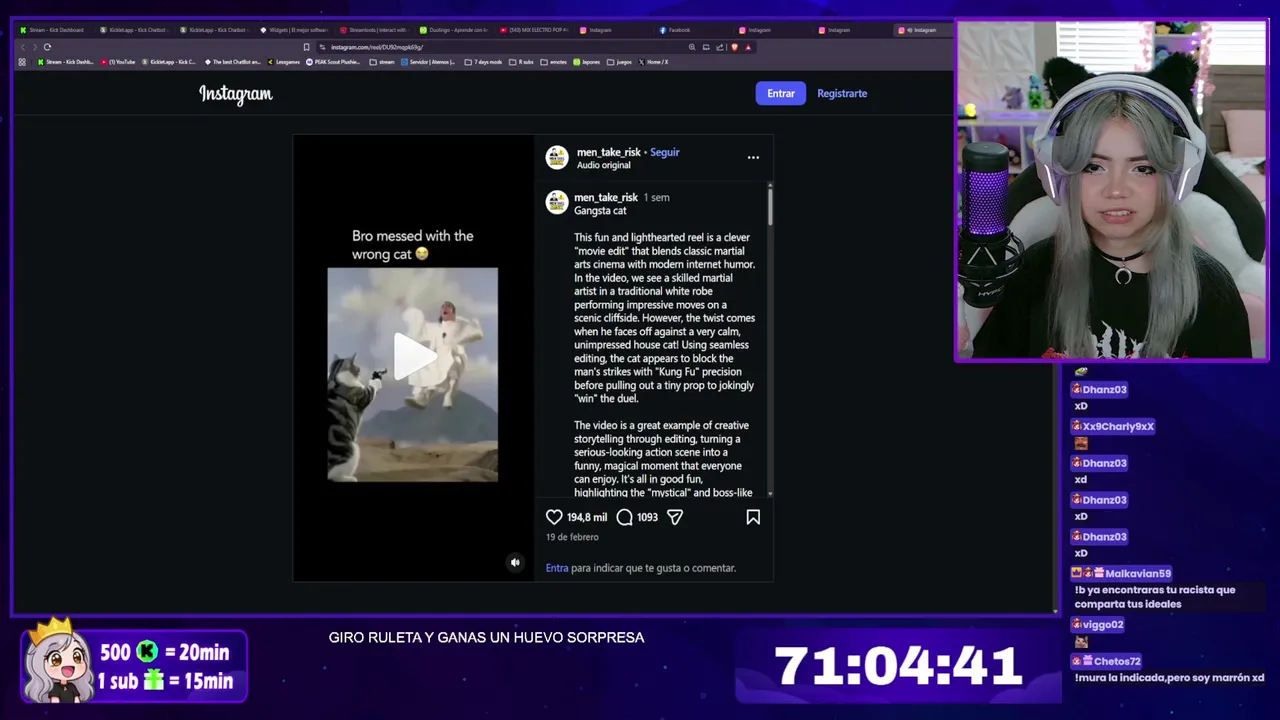Click the browser forward arrow
The image size is (1280, 720).
[x=34, y=47]
